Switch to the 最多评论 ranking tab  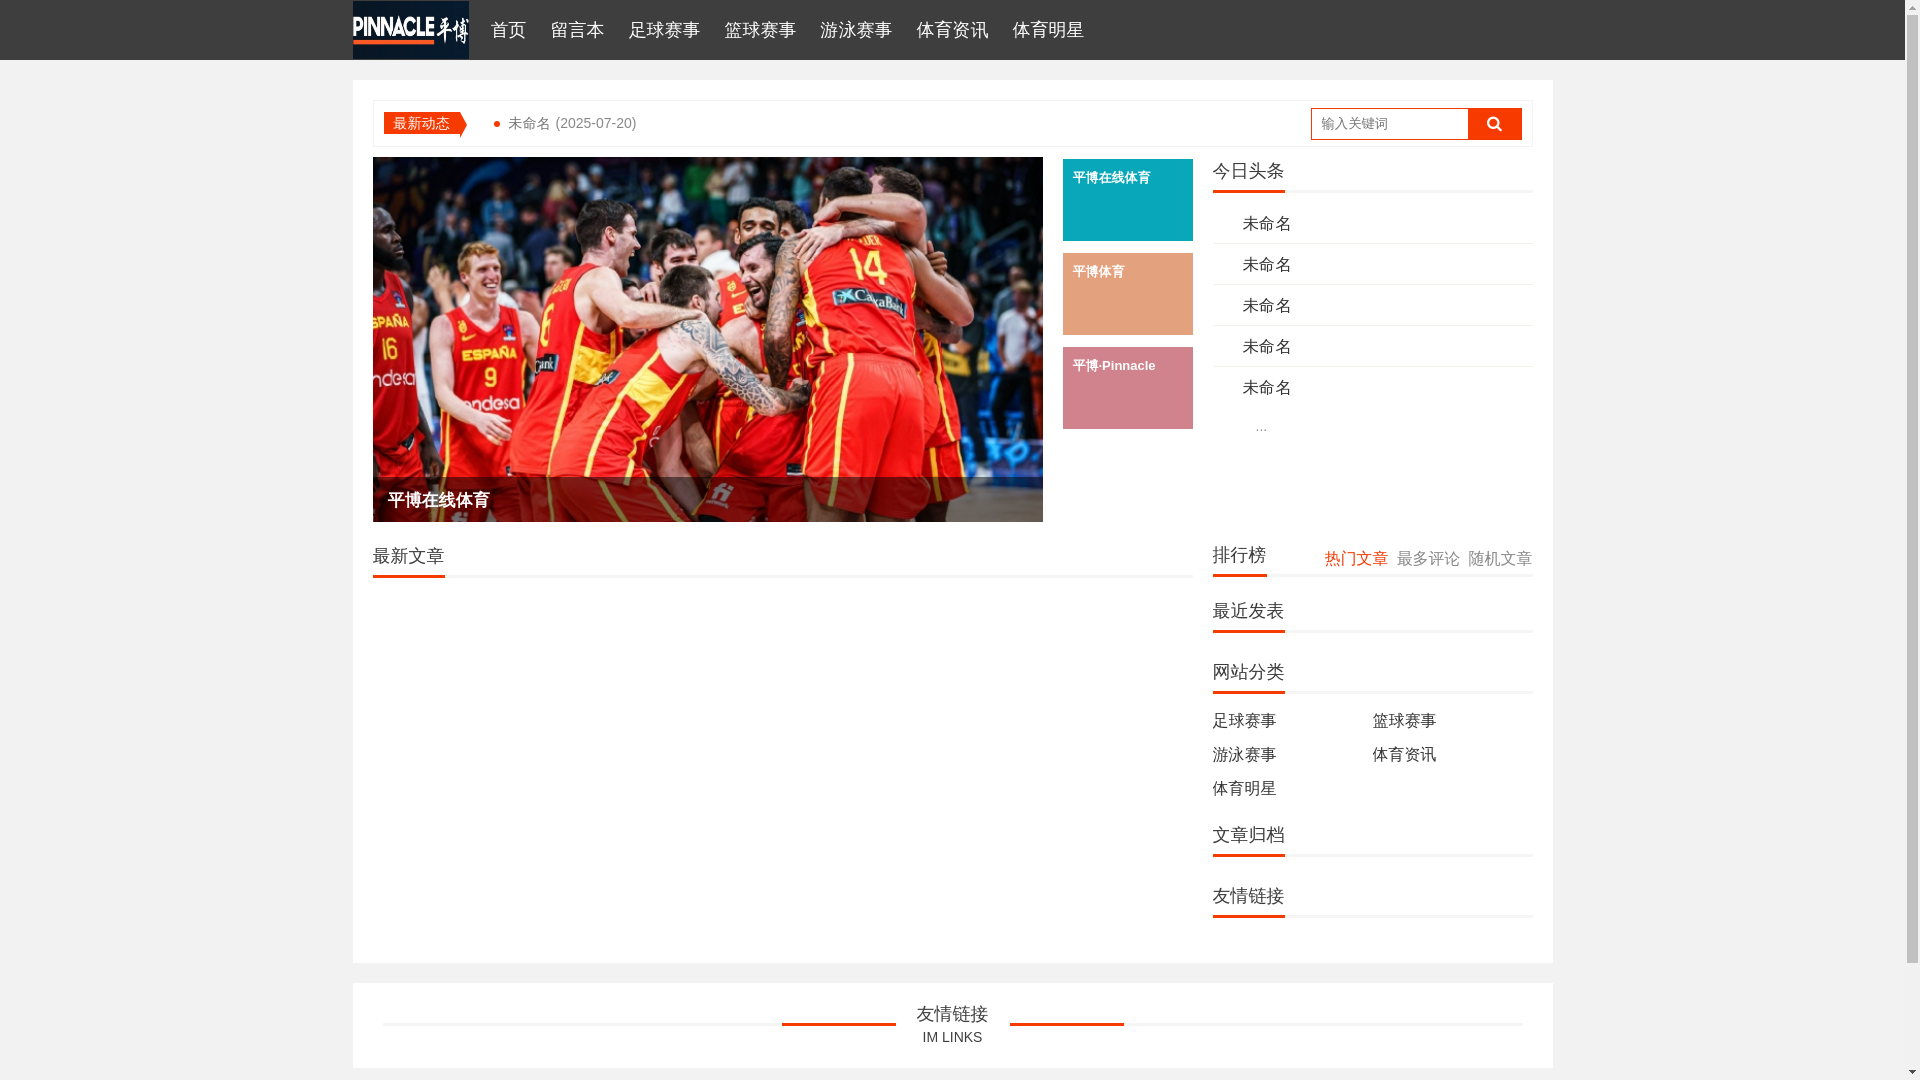(1428, 559)
